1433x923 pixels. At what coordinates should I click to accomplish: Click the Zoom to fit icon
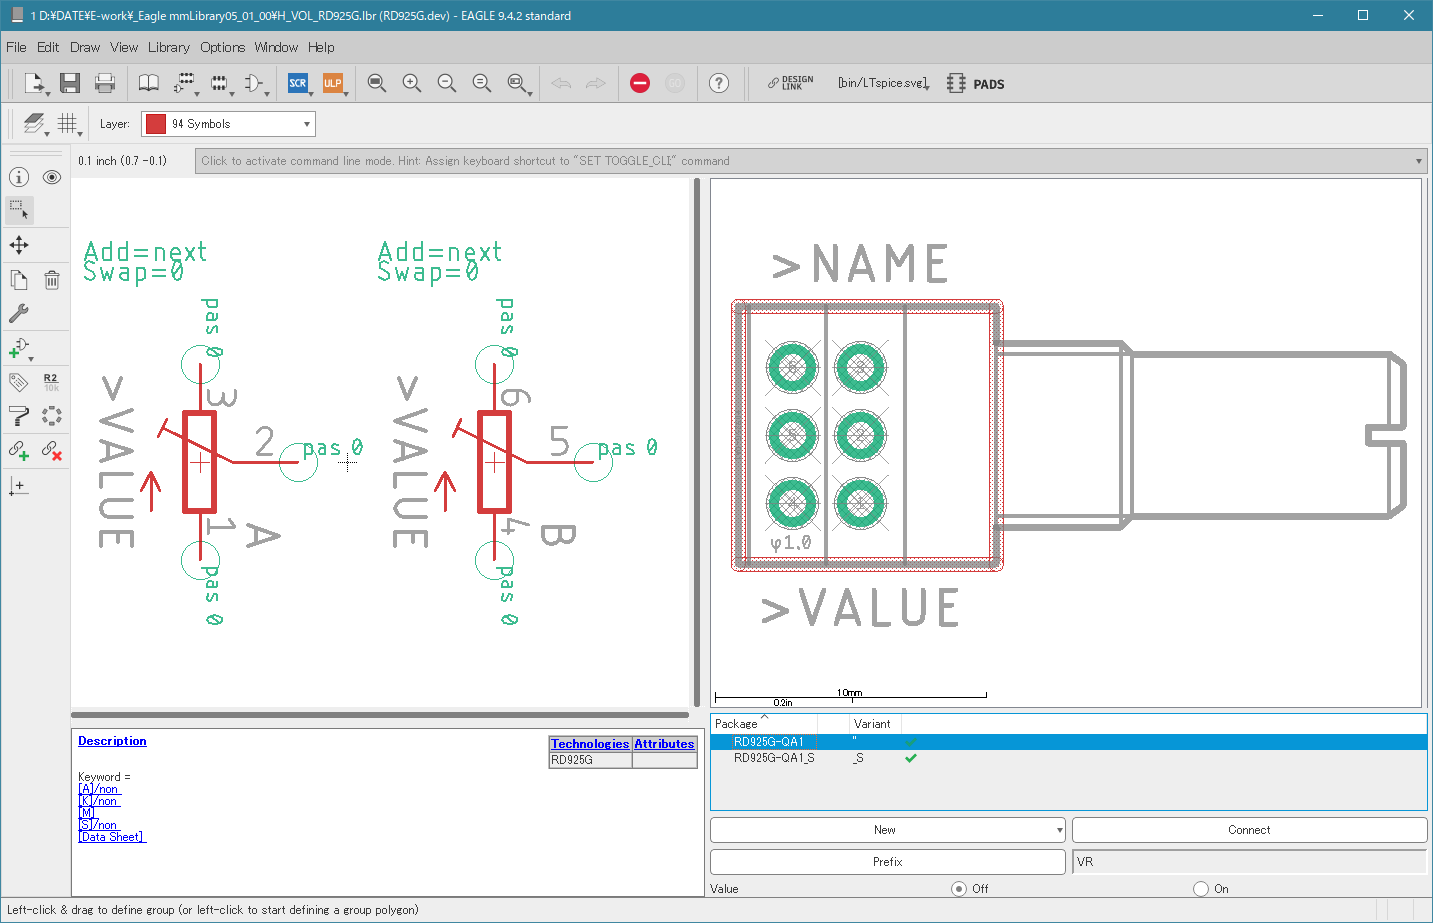pos(377,83)
